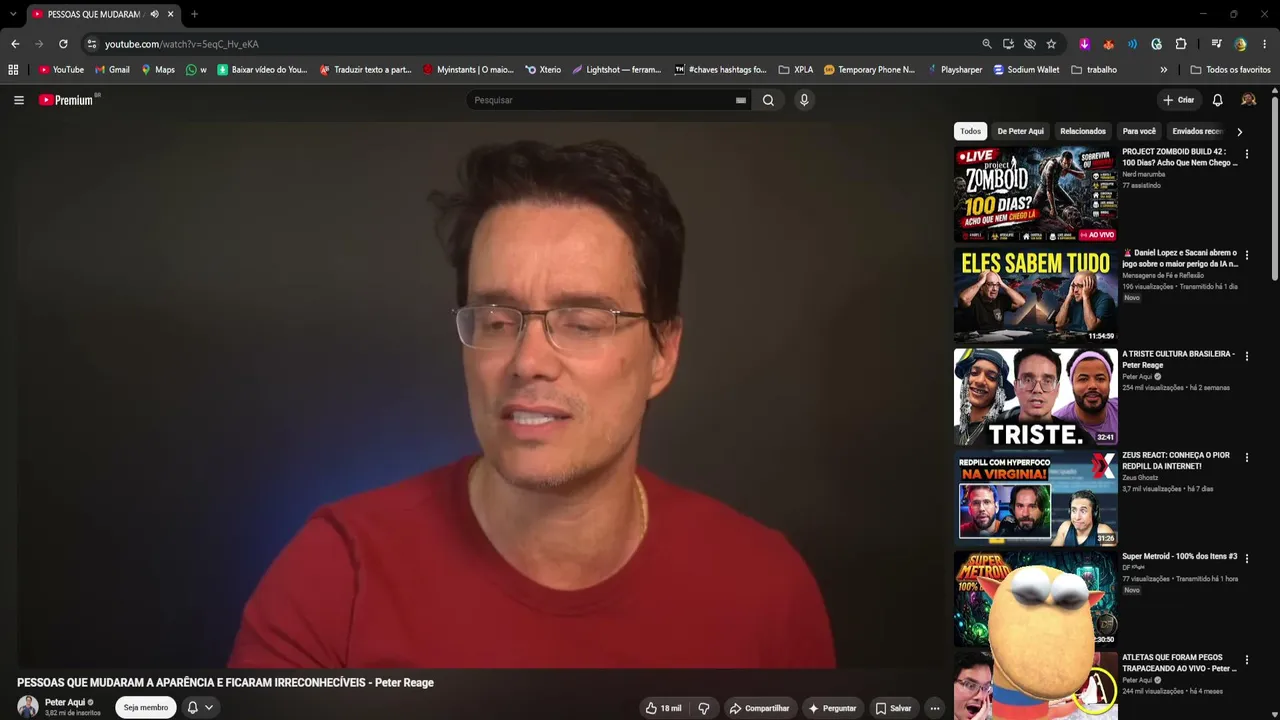This screenshot has height=720, width=1280.
Task: Open Project Zomboid 100 Dias thumbnail
Action: (1035, 194)
